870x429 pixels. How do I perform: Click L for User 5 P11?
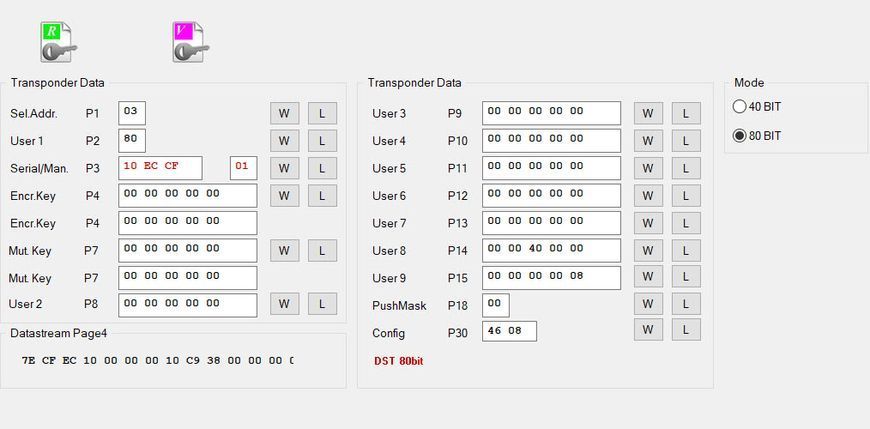(686, 168)
